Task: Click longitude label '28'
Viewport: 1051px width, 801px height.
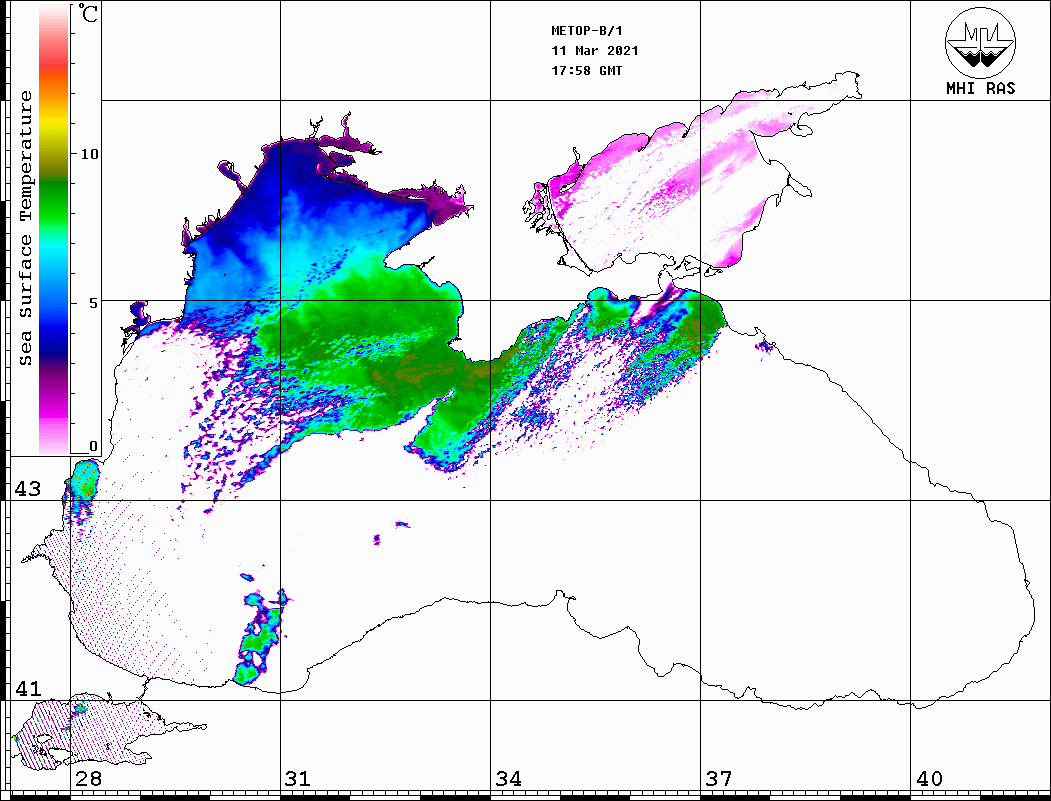Action: tap(88, 779)
